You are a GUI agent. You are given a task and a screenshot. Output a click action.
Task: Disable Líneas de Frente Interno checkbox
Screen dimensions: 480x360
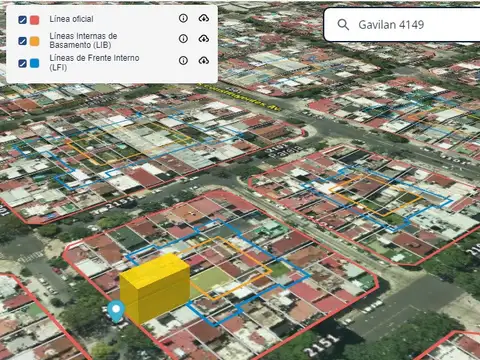(x=22, y=63)
